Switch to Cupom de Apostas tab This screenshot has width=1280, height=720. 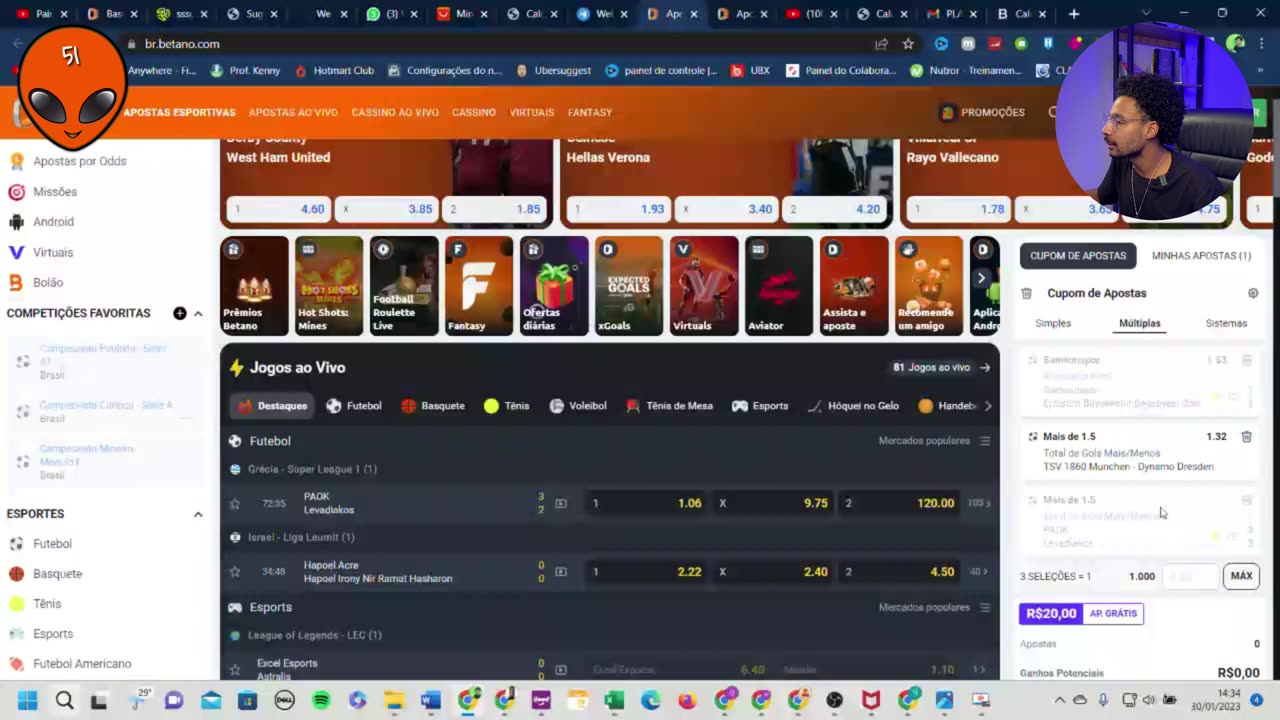coord(1078,256)
